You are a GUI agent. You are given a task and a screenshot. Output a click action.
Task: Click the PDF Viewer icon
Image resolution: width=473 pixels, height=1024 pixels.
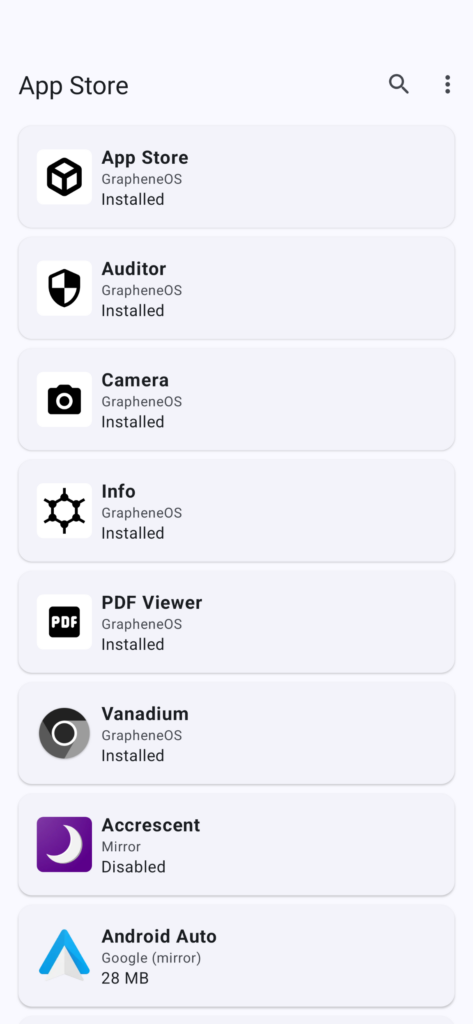click(x=64, y=622)
